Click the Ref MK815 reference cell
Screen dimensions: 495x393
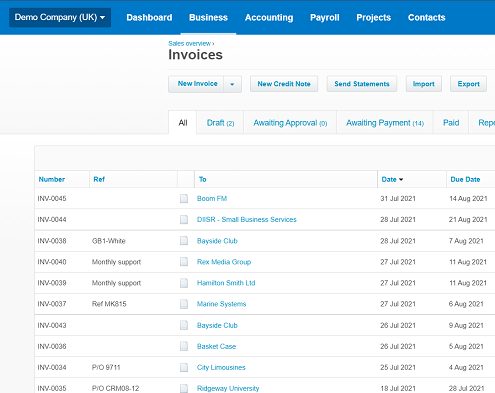pyautogui.click(x=109, y=304)
